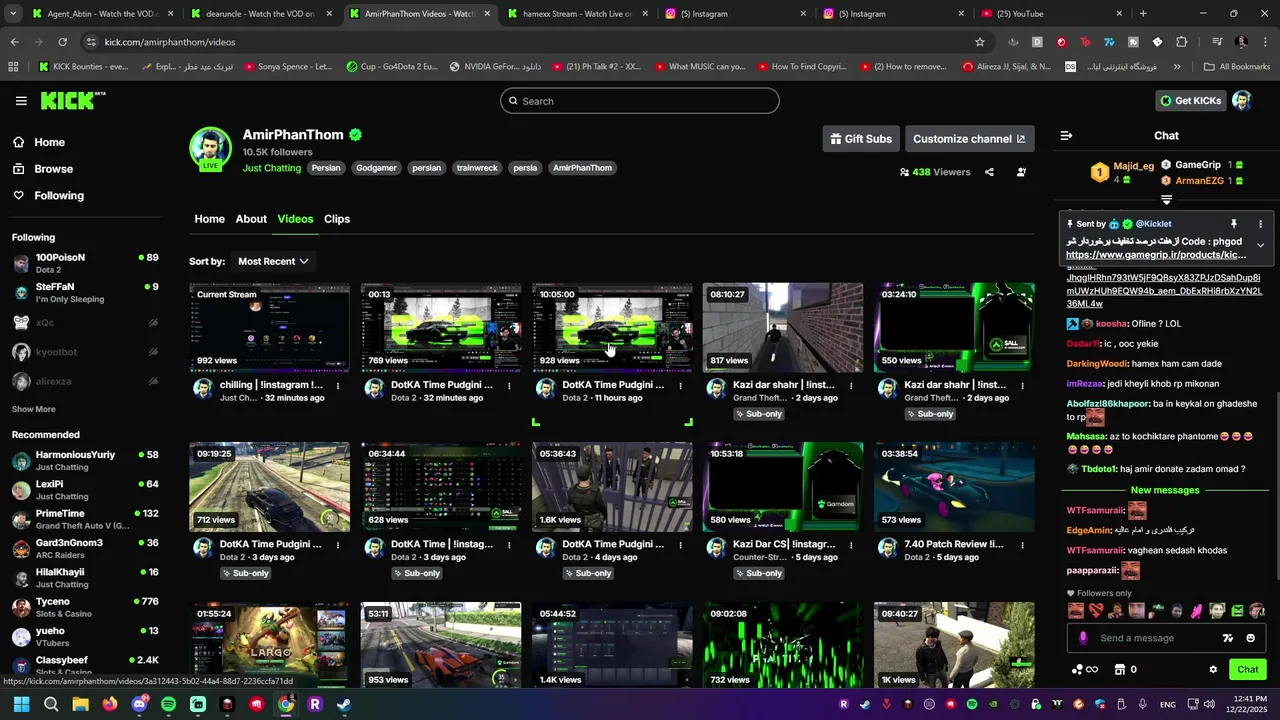Viewport: 1280px width, 720px height.
Task: Click the Just Chatting category link
Action: [x=271, y=168]
